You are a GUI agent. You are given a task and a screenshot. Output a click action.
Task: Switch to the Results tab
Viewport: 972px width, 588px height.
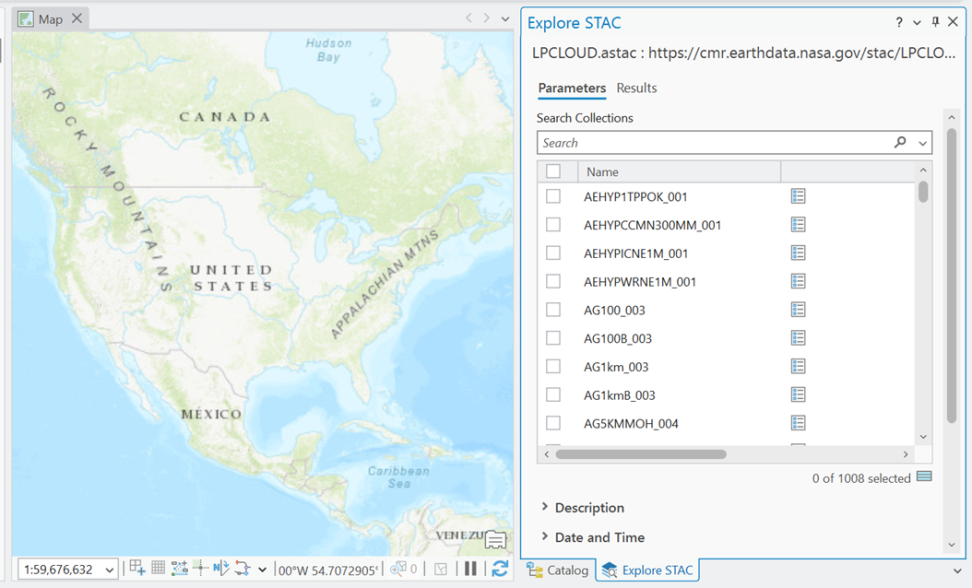(x=637, y=88)
